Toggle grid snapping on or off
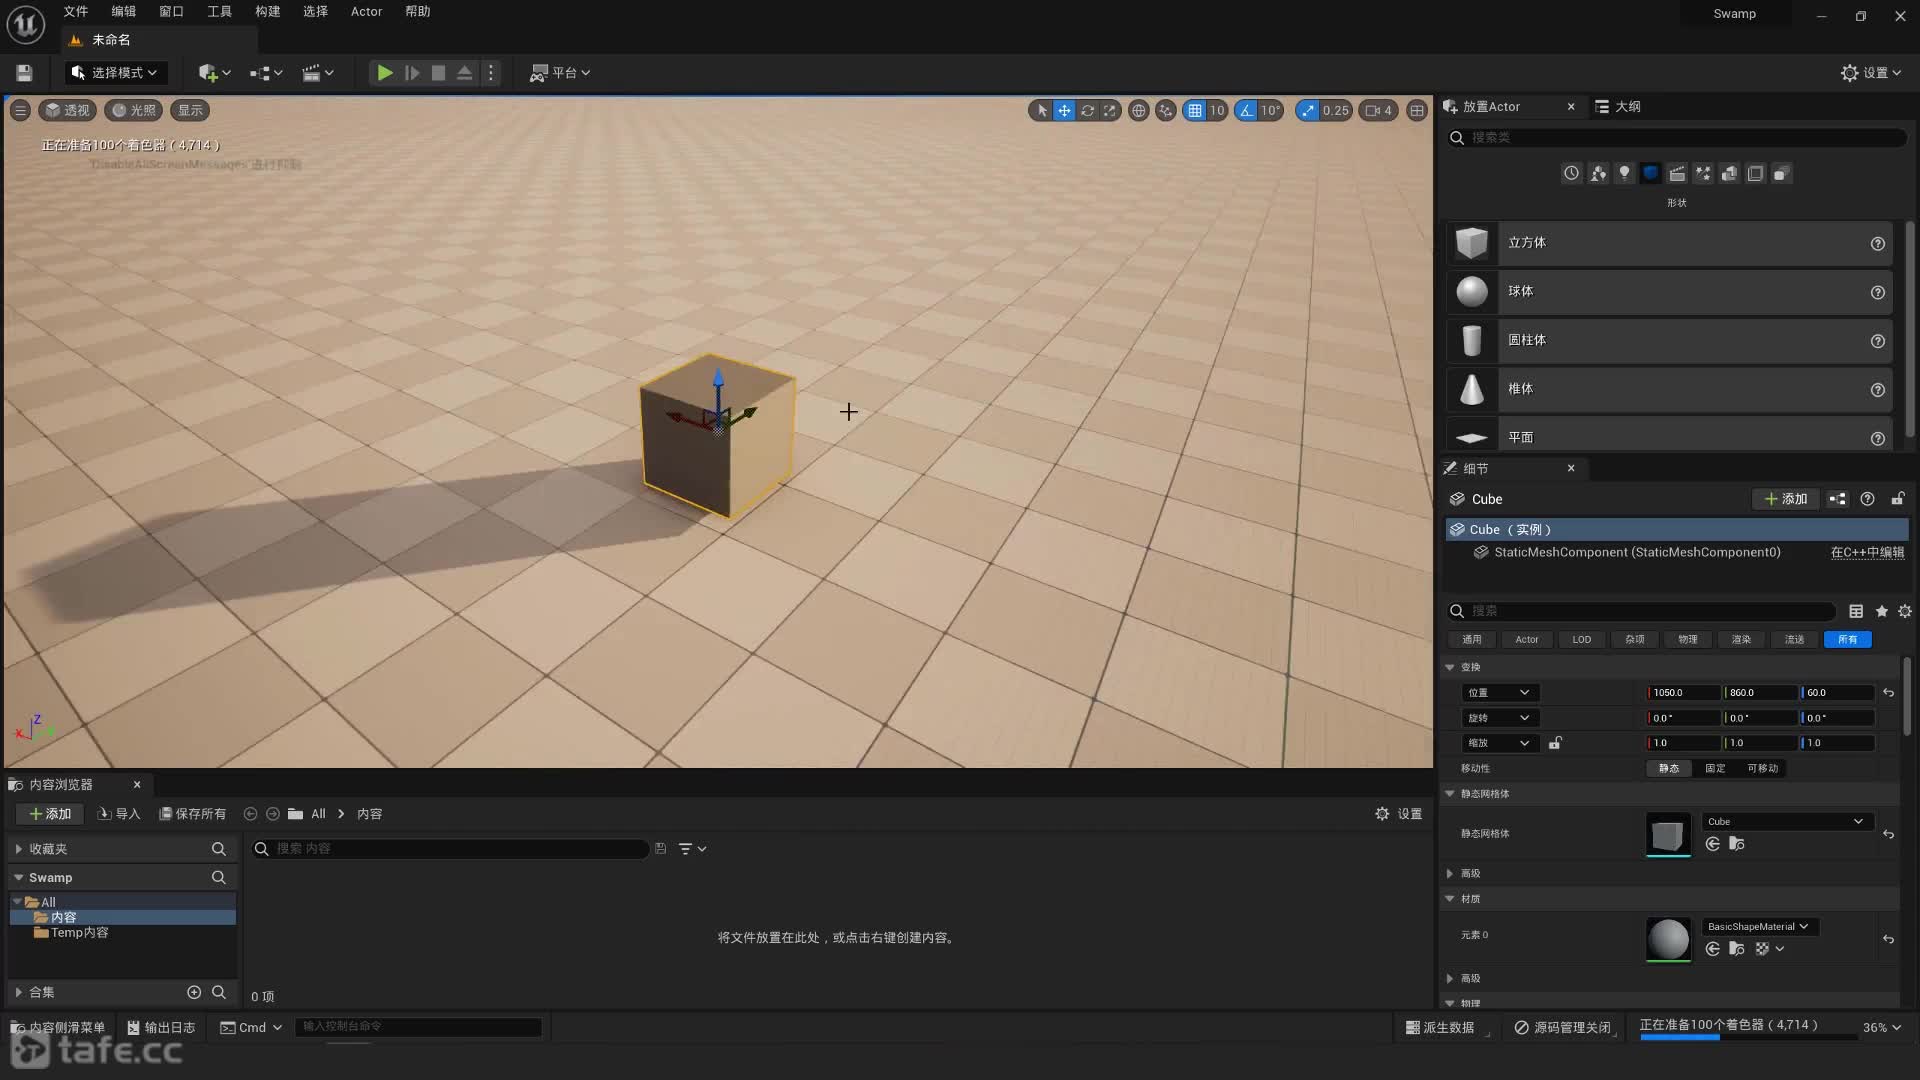The height and width of the screenshot is (1080, 1920). (x=1195, y=111)
